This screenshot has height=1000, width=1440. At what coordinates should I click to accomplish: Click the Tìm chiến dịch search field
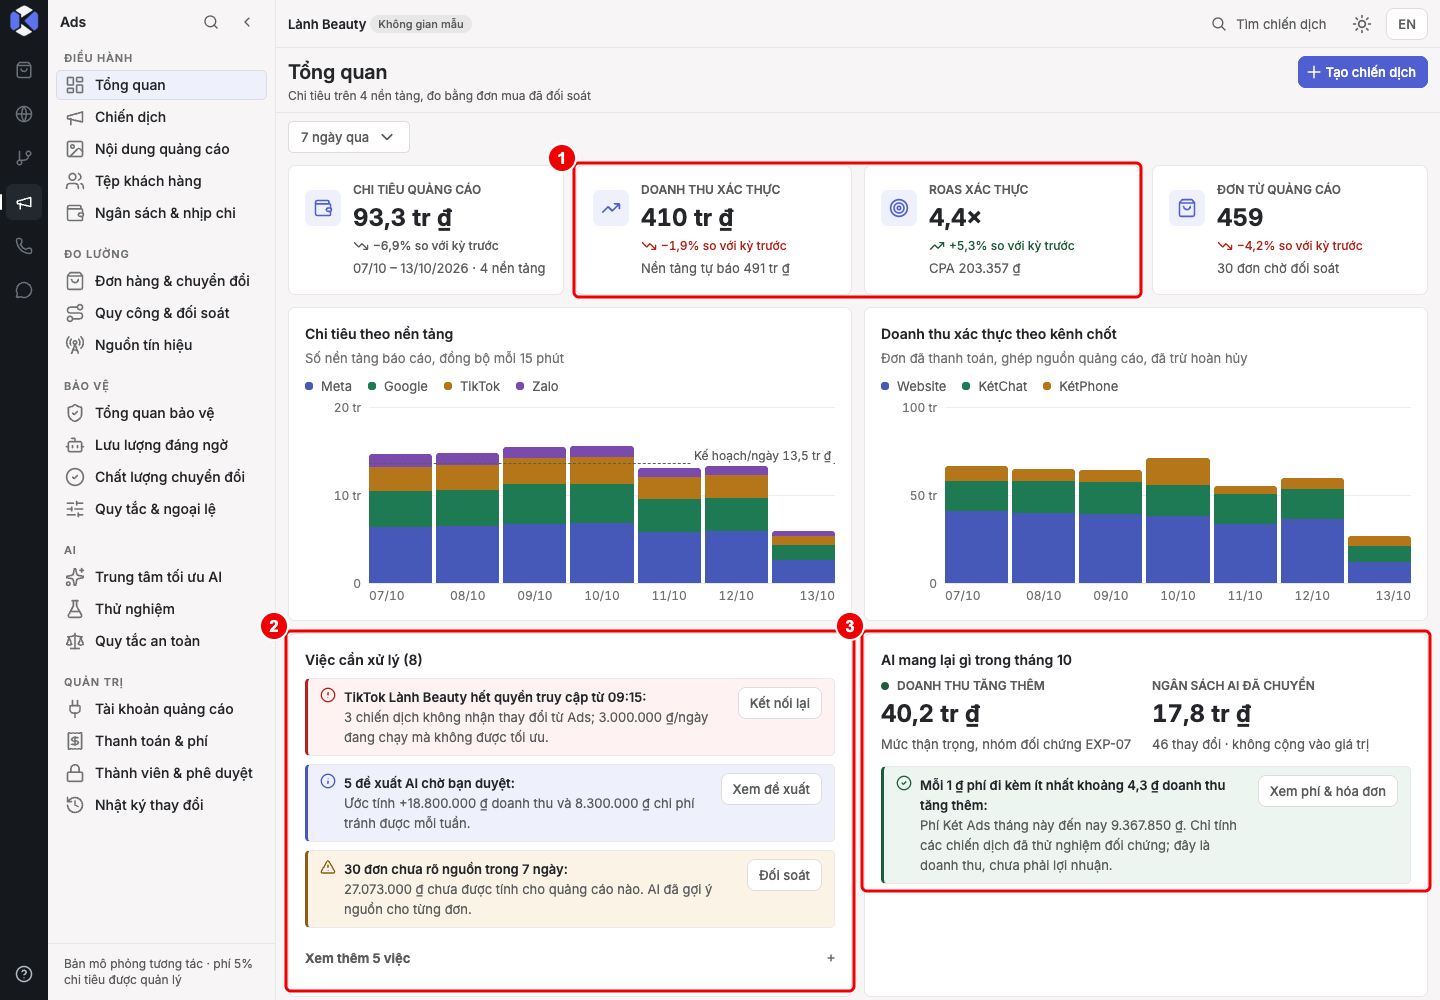(1269, 24)
